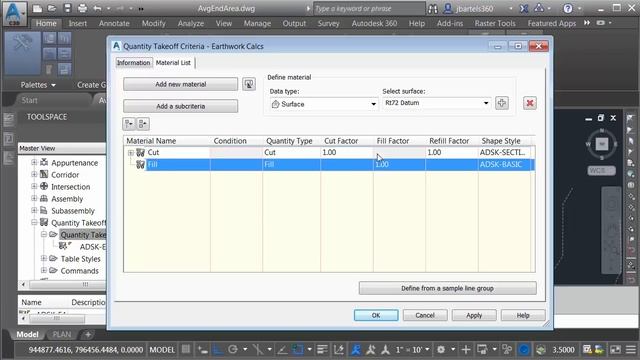Image resolution: width=640 pixels, height=360 pixels.
Task: Select the Commands tree item
Action: click(x=80, y=271)
